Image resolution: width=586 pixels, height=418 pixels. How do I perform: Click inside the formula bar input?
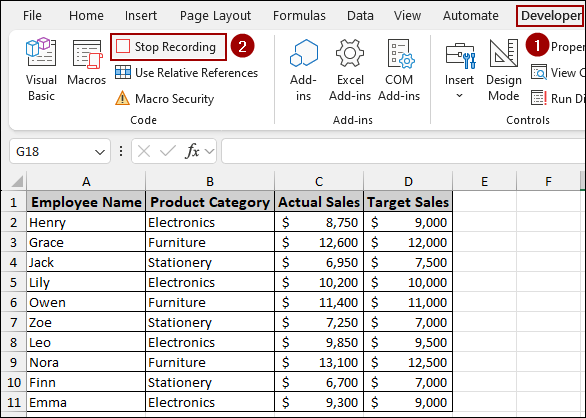403,151
